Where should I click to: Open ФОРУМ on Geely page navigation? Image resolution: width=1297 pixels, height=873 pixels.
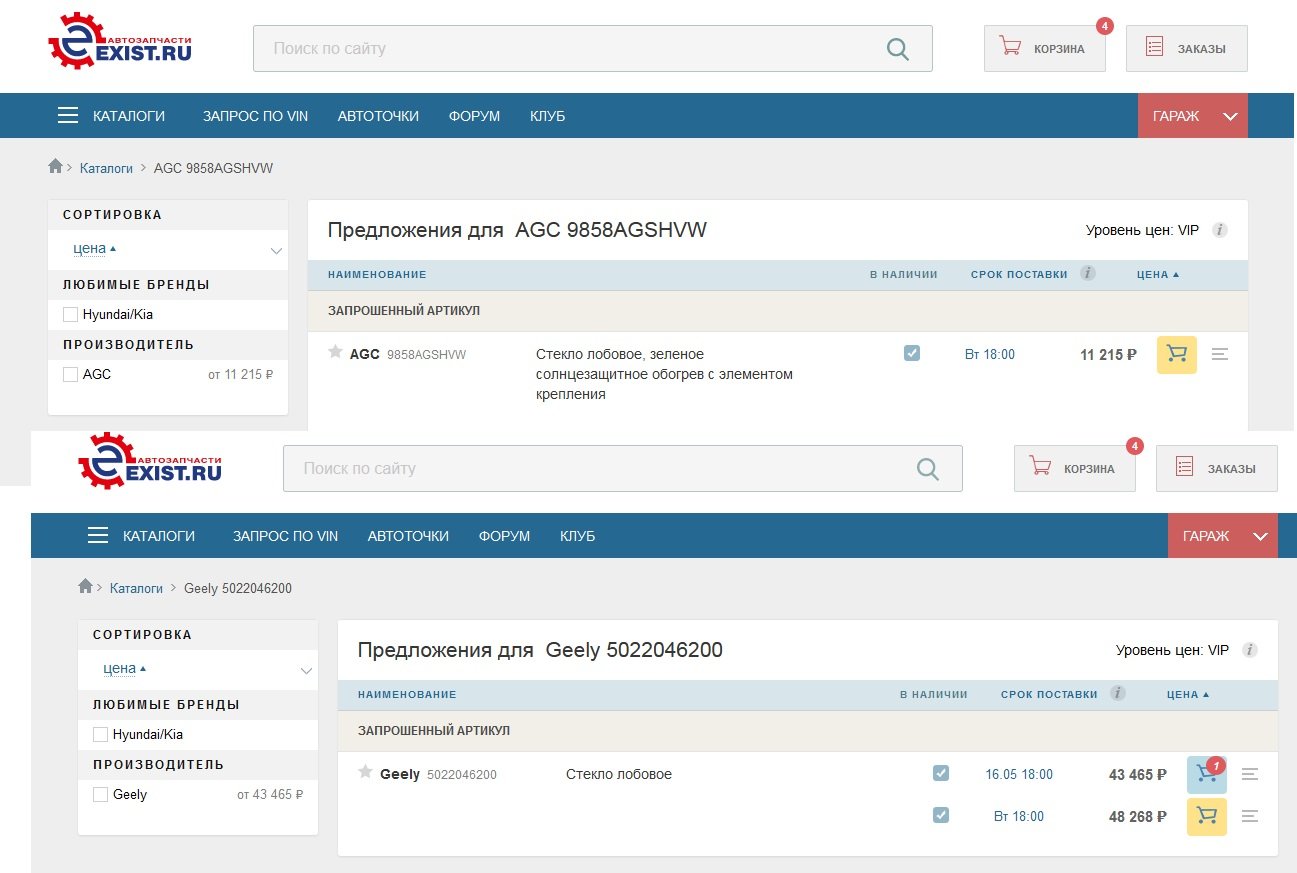(x=504, y=536)
